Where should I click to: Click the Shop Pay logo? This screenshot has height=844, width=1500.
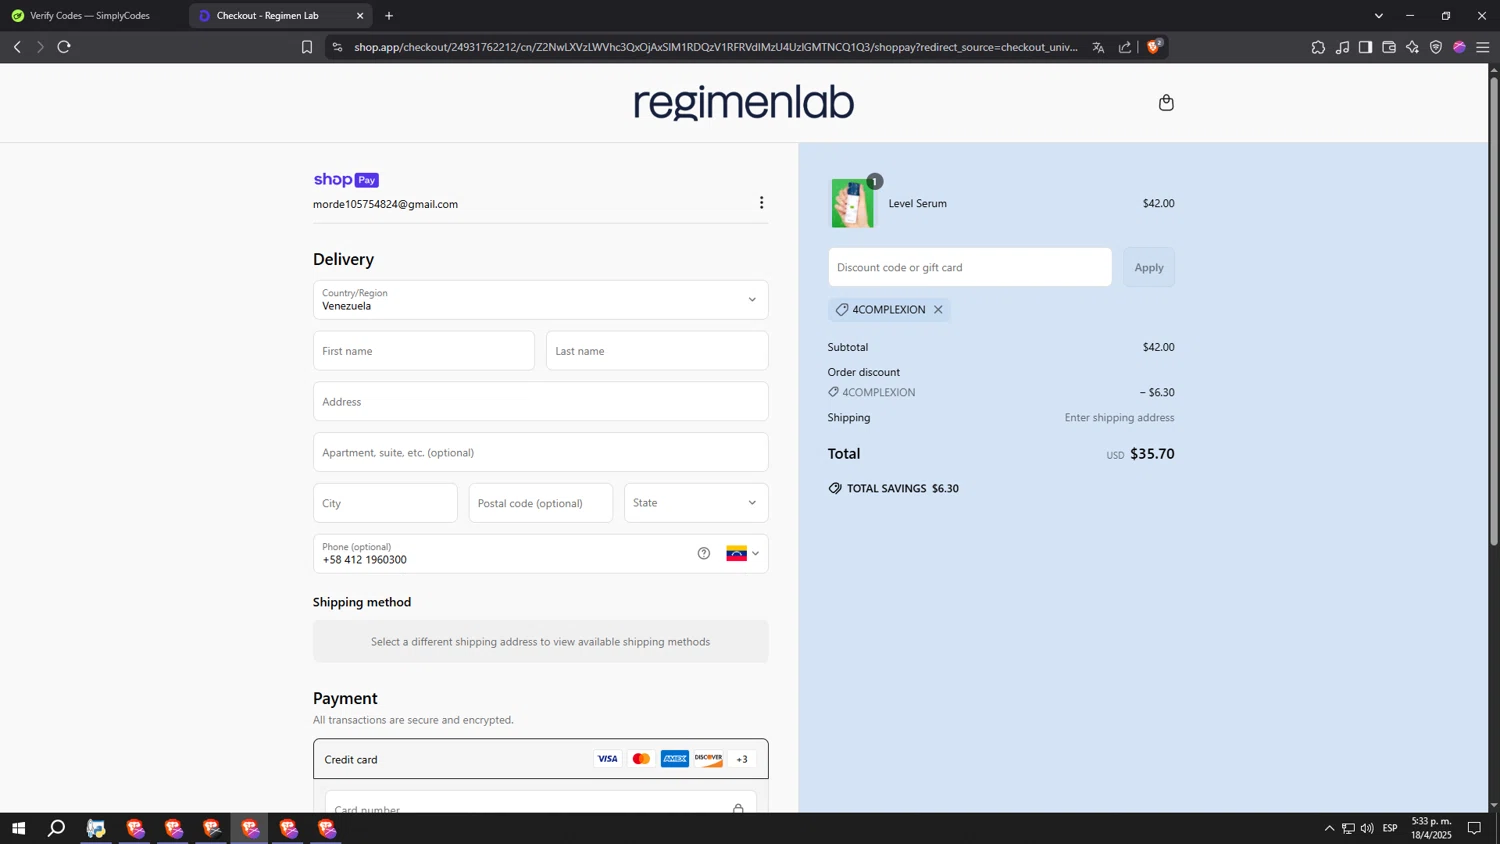346,180
